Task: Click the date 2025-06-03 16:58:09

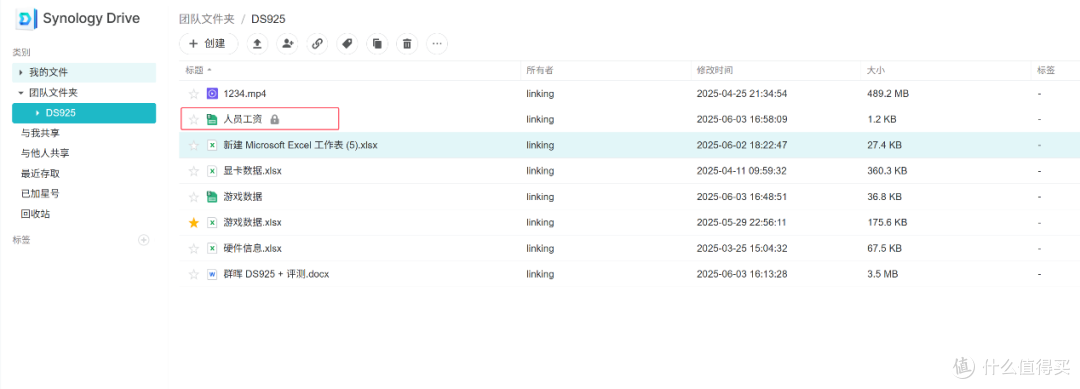Action: click(x=742, y=119)
